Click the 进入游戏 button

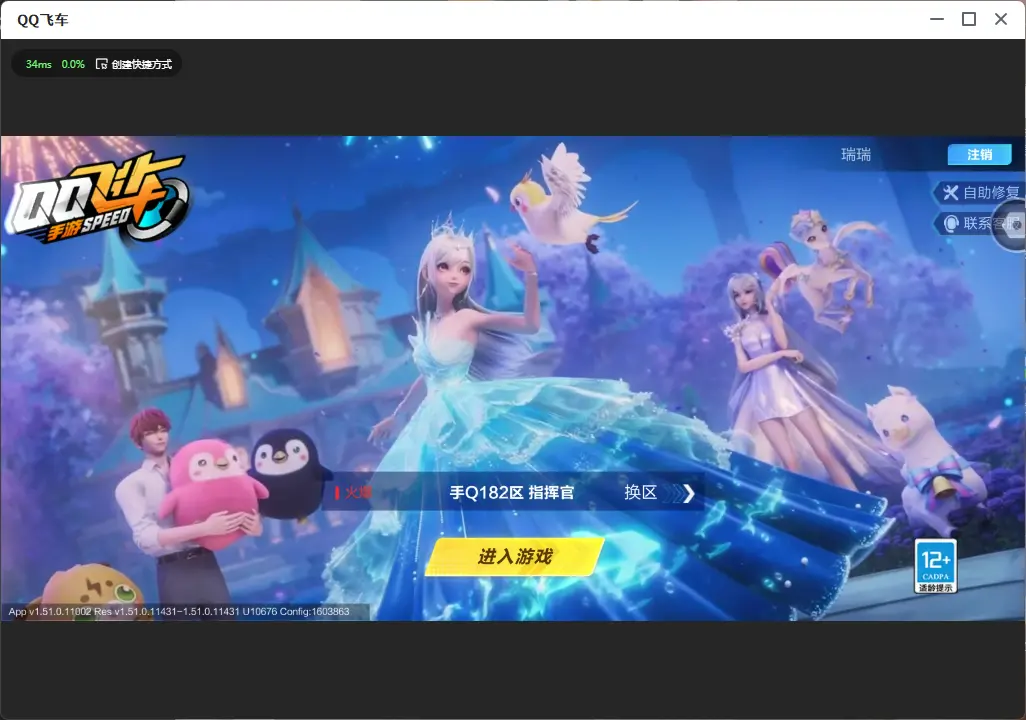click(515, 556)
